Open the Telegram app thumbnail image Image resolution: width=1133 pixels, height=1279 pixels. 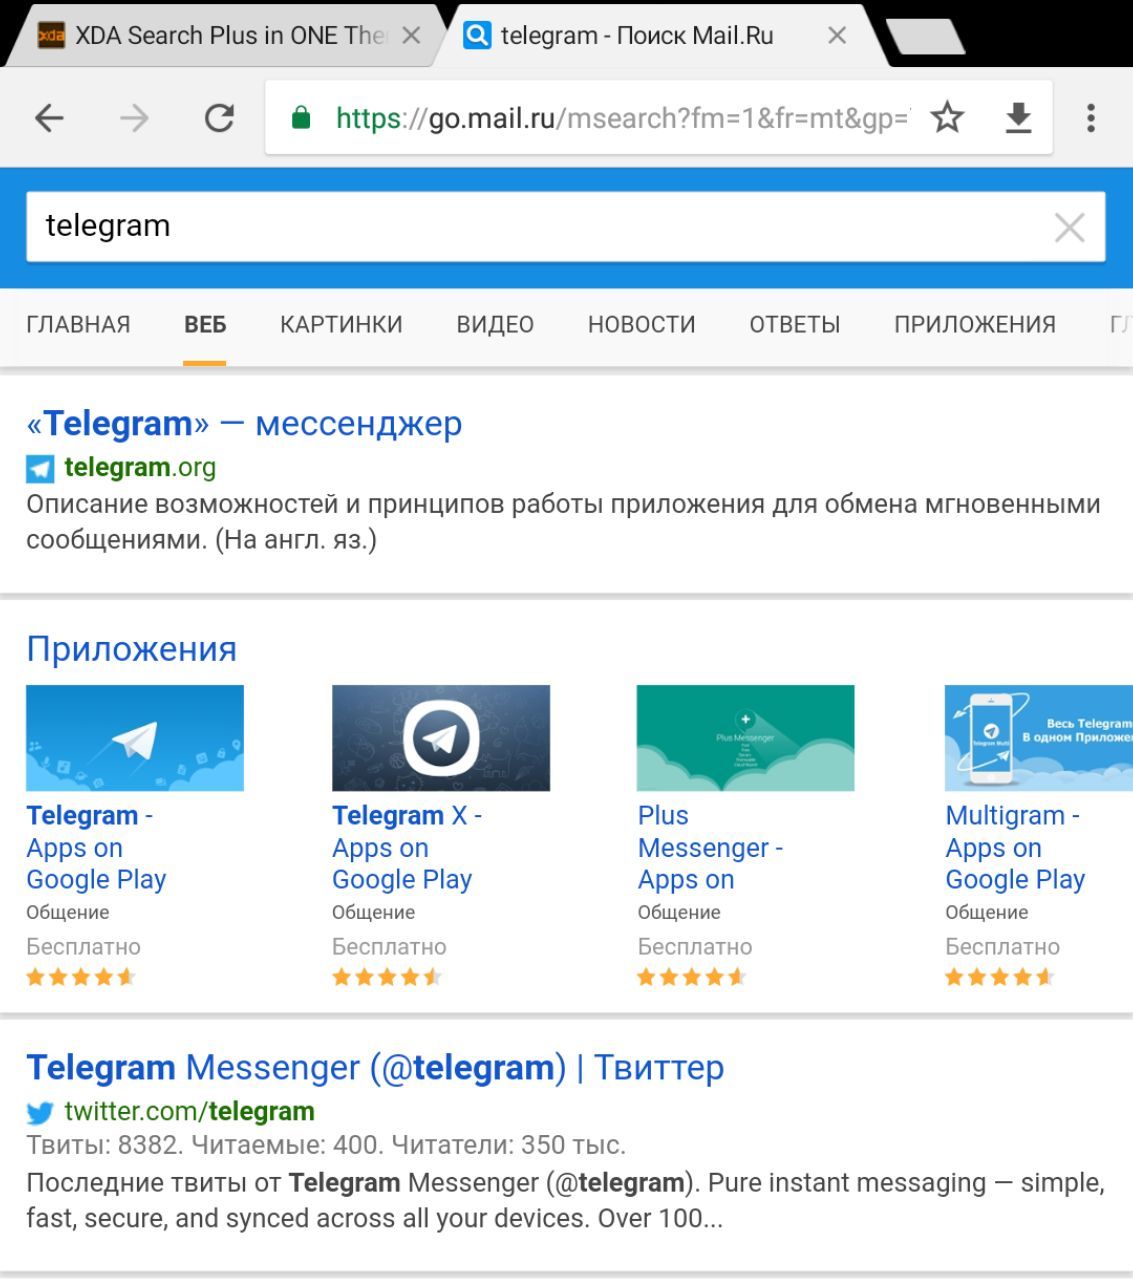135,738
